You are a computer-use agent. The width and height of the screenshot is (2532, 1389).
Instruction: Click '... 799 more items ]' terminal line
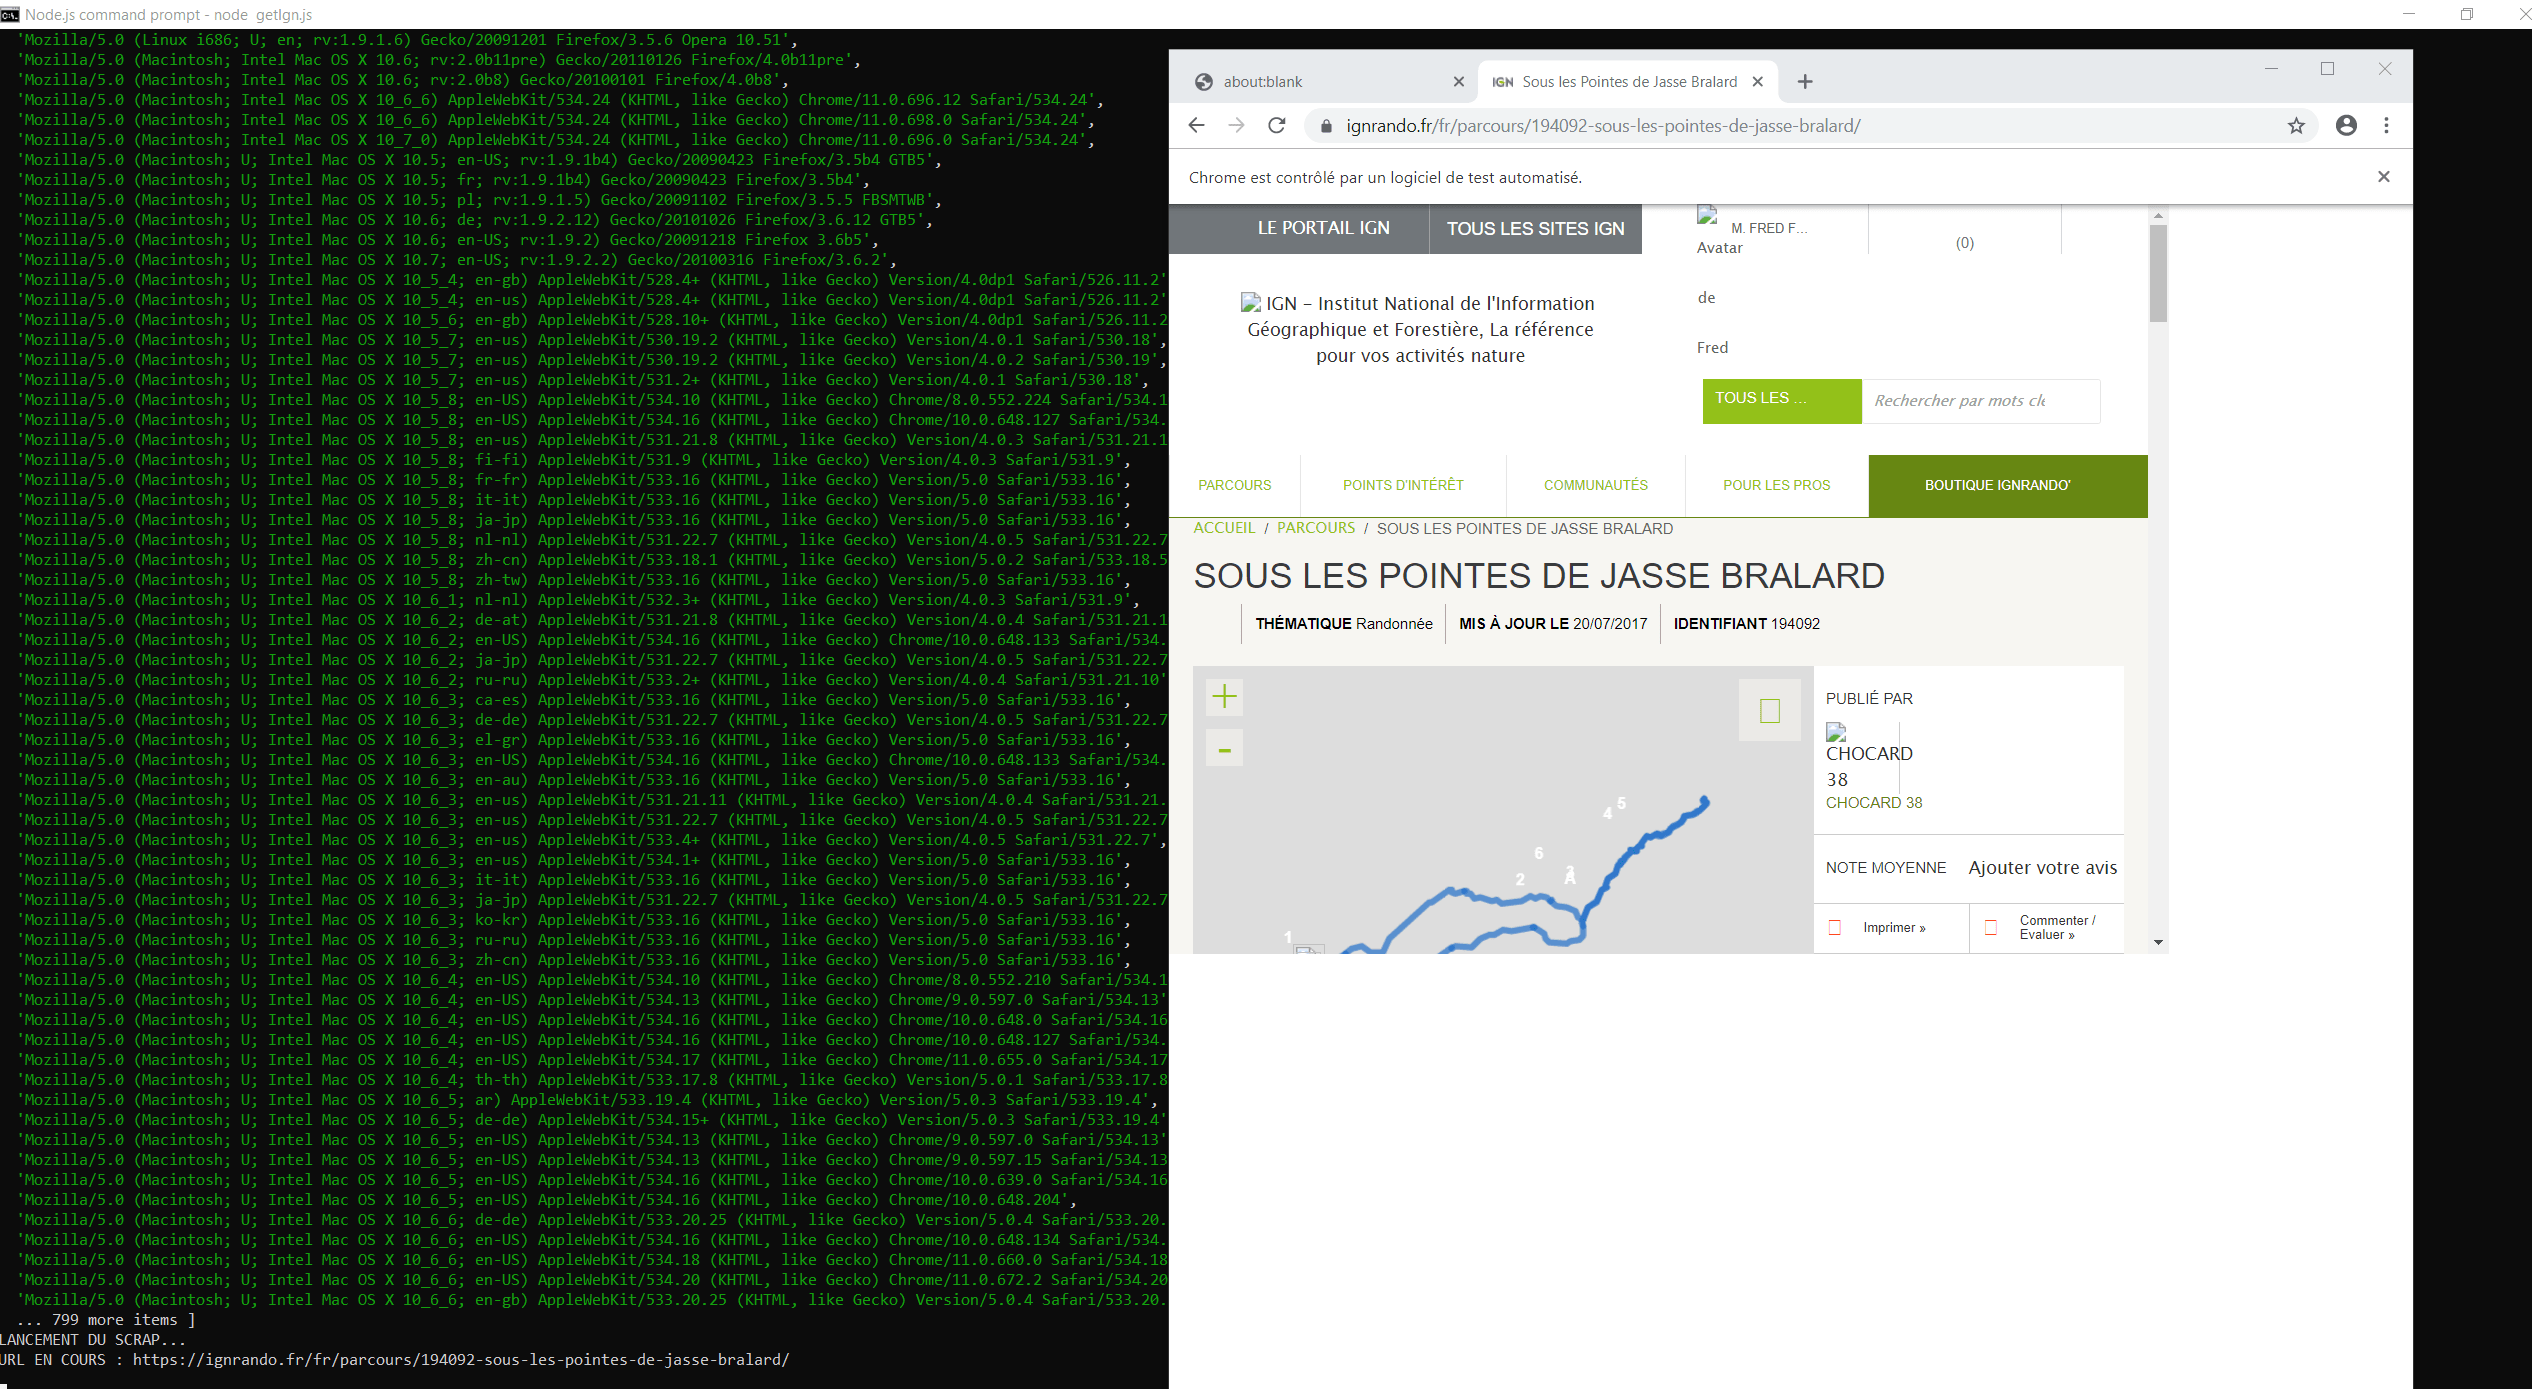click(106, 1320)
